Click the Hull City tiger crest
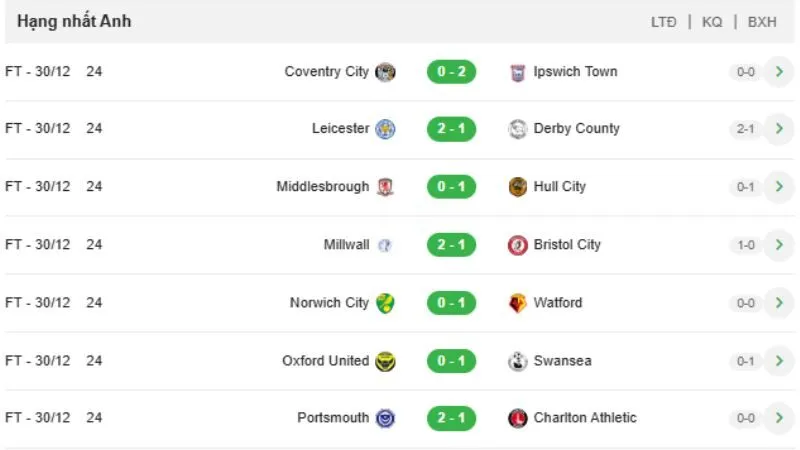 (x=518, y=187)
